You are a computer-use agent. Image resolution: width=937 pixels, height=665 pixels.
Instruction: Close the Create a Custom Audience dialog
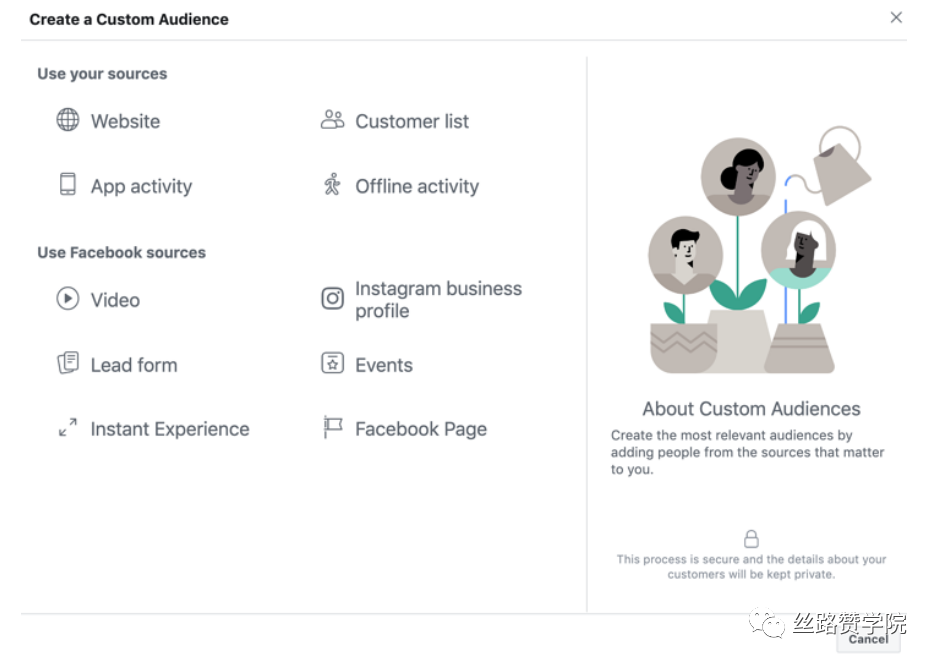click(896, 17)
